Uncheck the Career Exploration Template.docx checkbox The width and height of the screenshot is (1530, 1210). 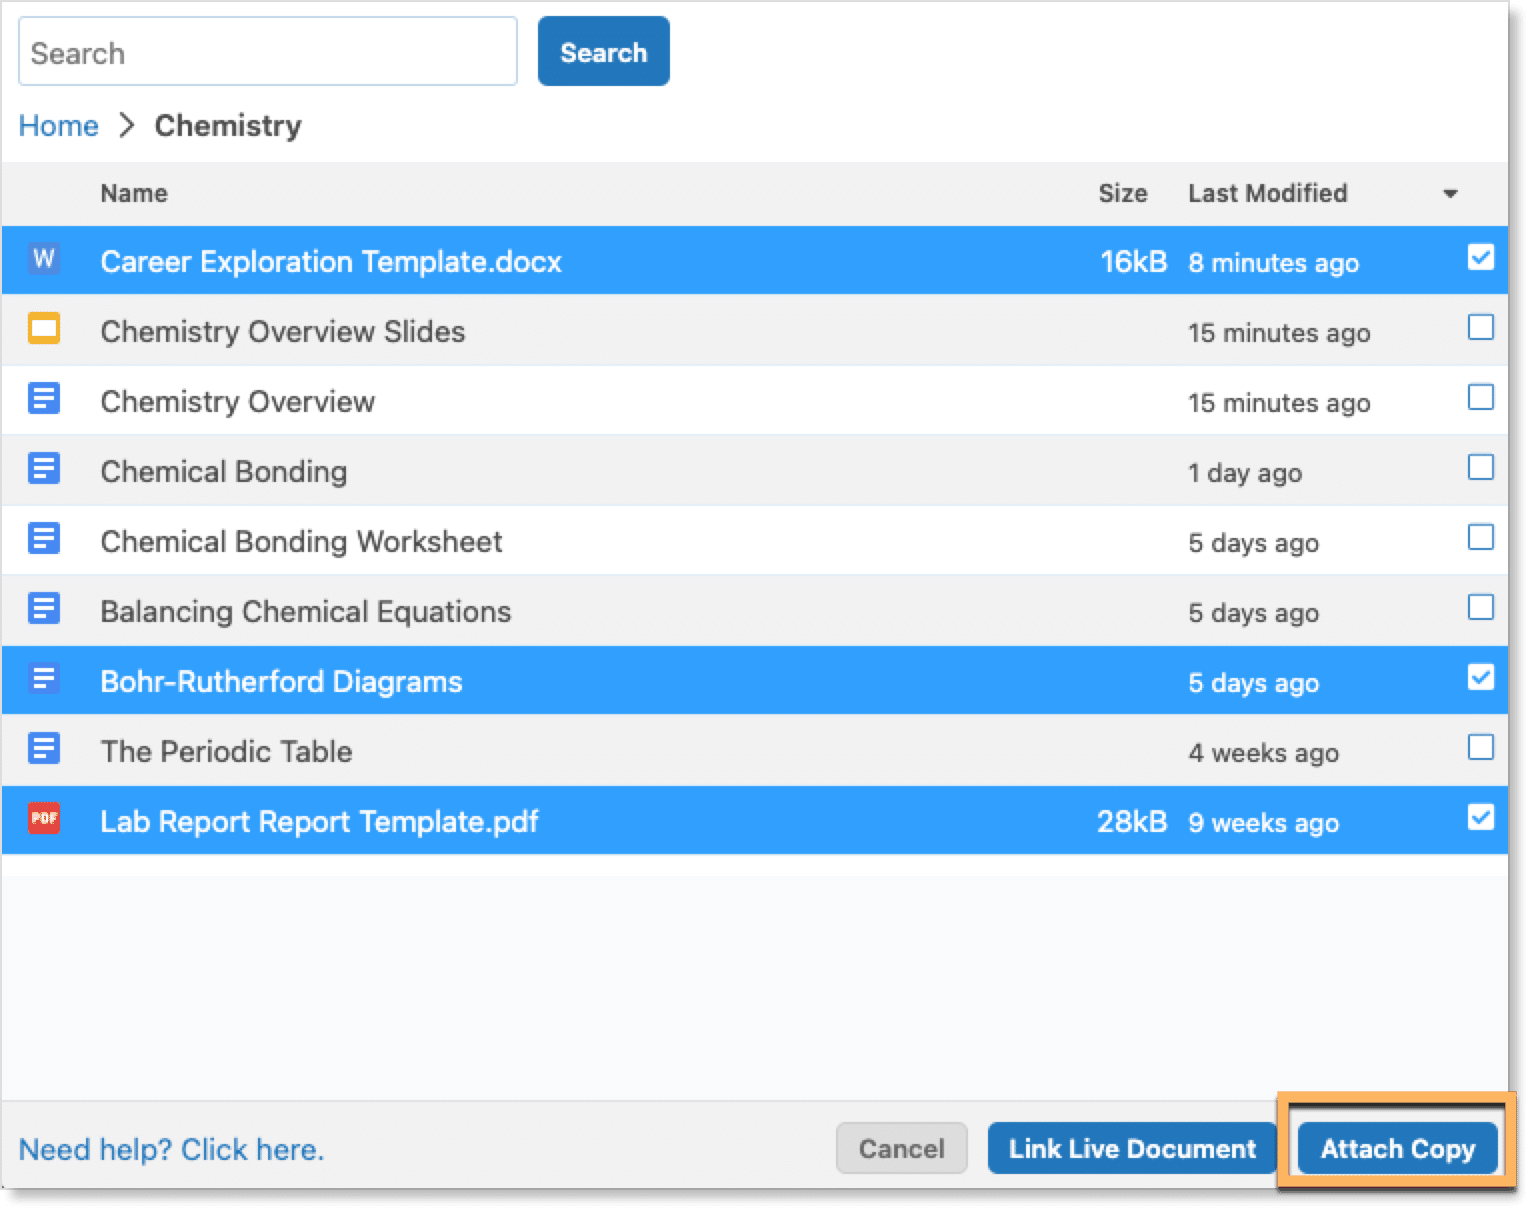(1480, 258)
